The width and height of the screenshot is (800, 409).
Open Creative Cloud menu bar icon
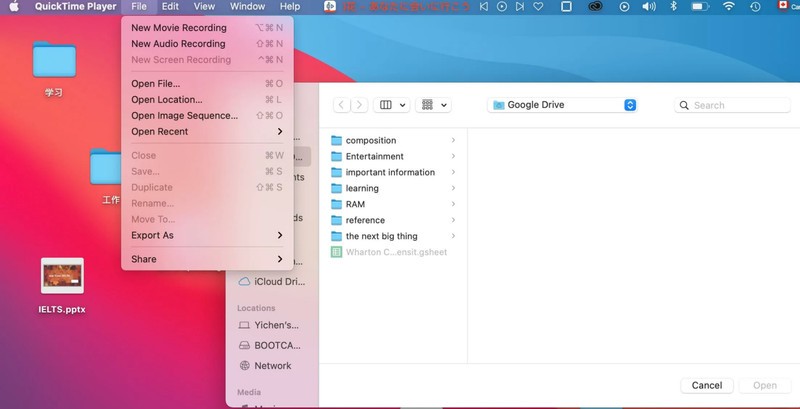pyautogui.click(x=595, y=7)
